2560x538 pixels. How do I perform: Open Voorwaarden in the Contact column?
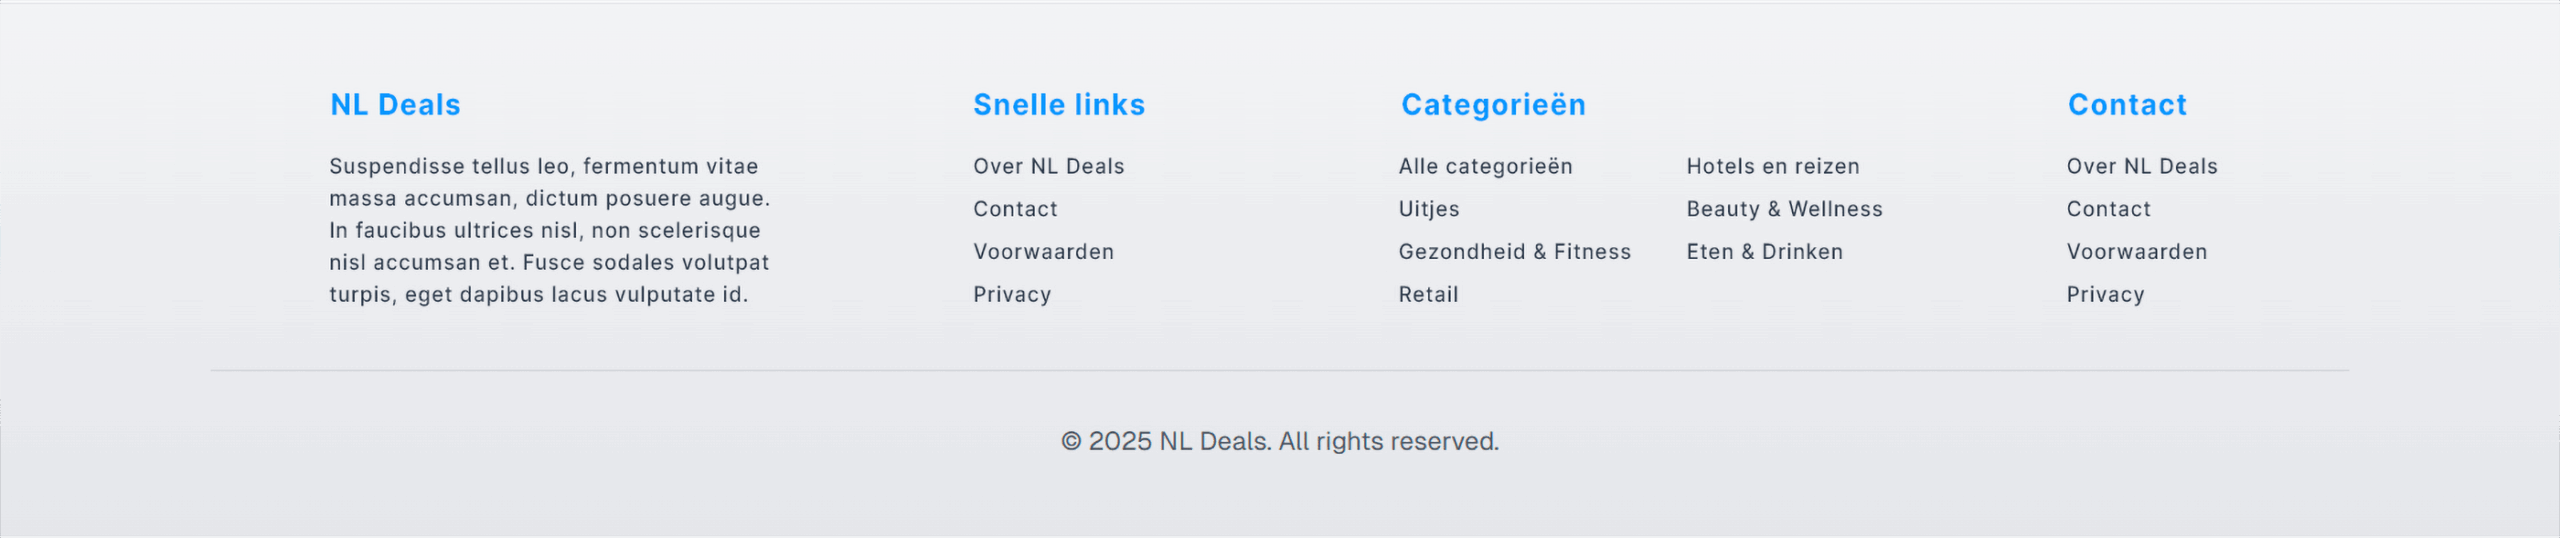tap(2137, 252)
